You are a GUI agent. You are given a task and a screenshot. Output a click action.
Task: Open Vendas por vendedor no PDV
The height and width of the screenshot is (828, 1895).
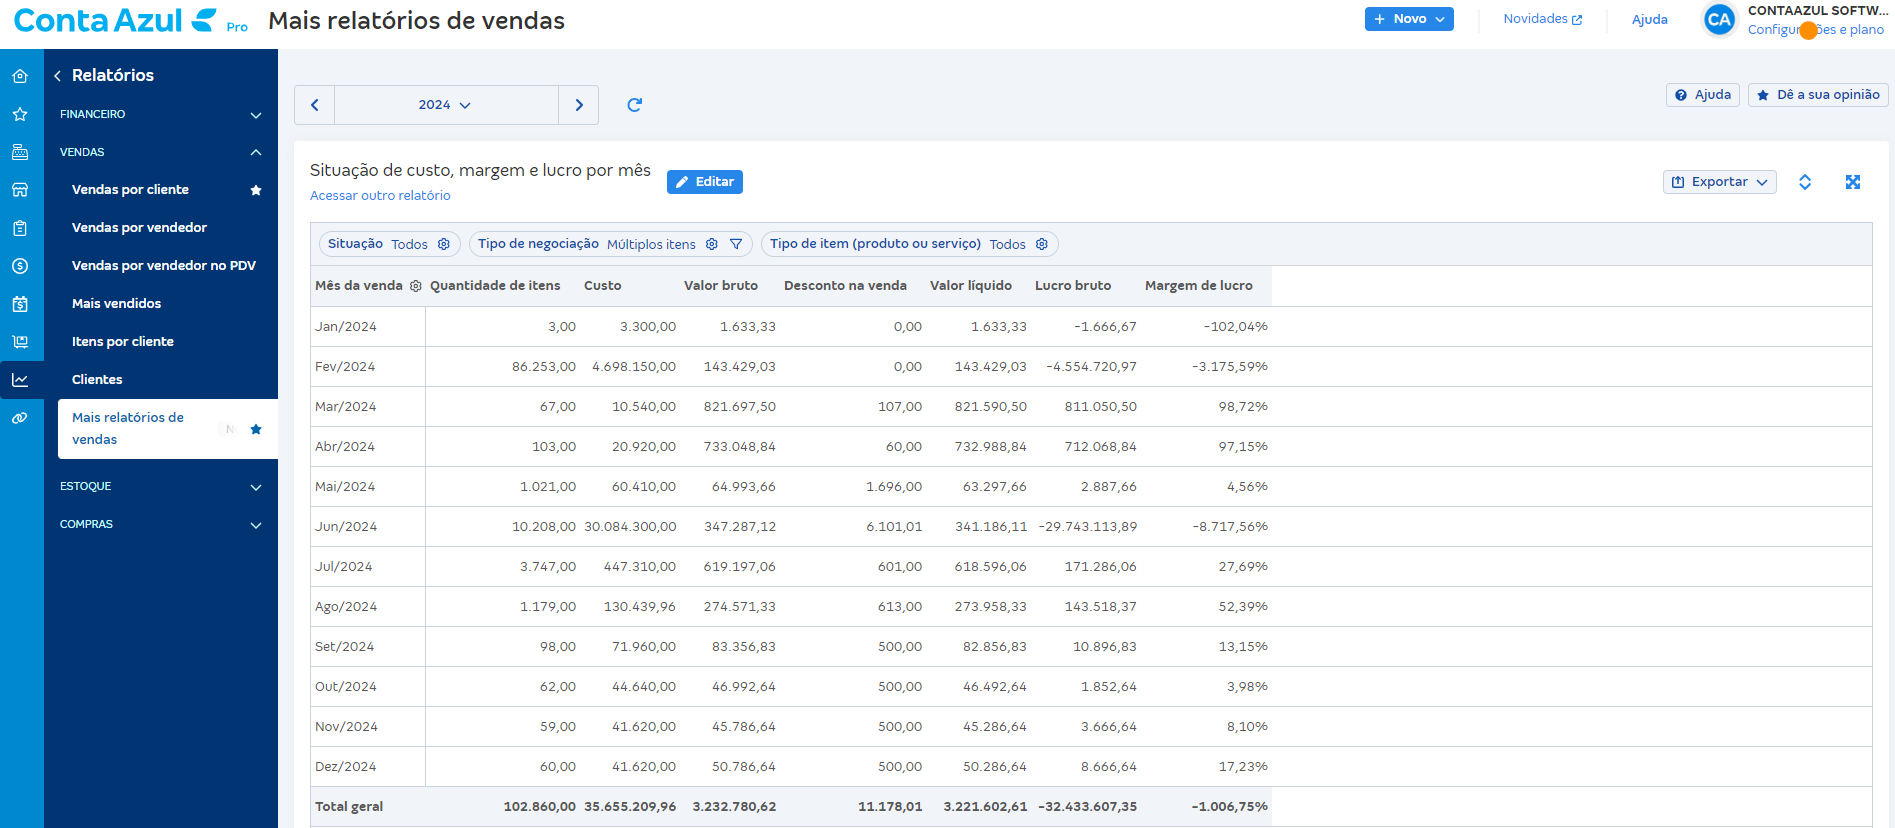pyautogui.click(x=164, y=266)
